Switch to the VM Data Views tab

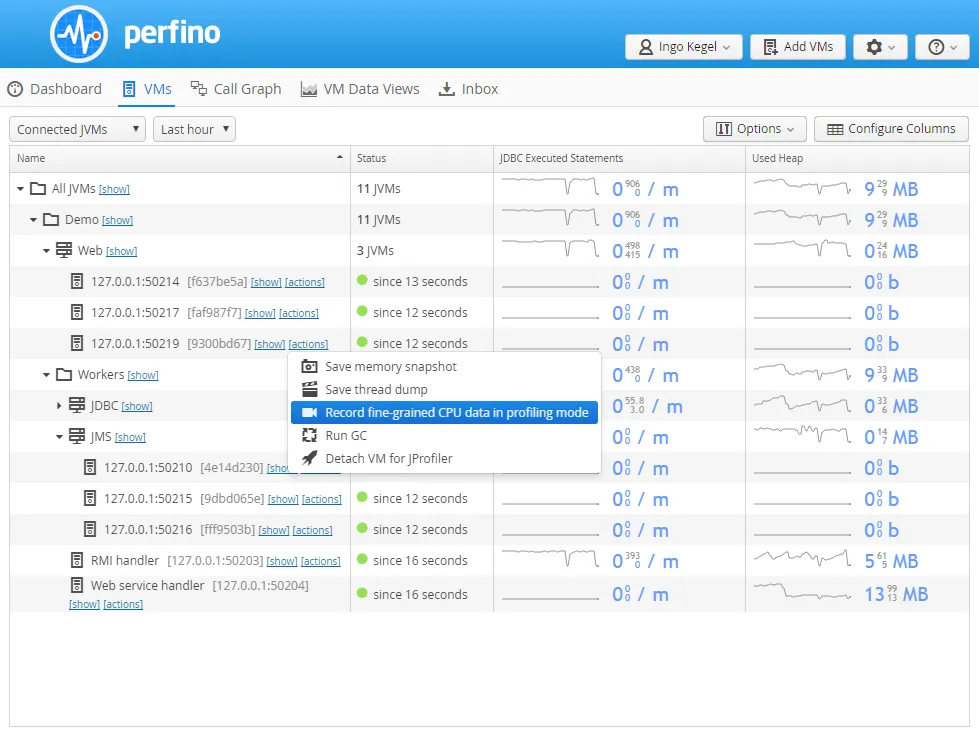point(360,89)
